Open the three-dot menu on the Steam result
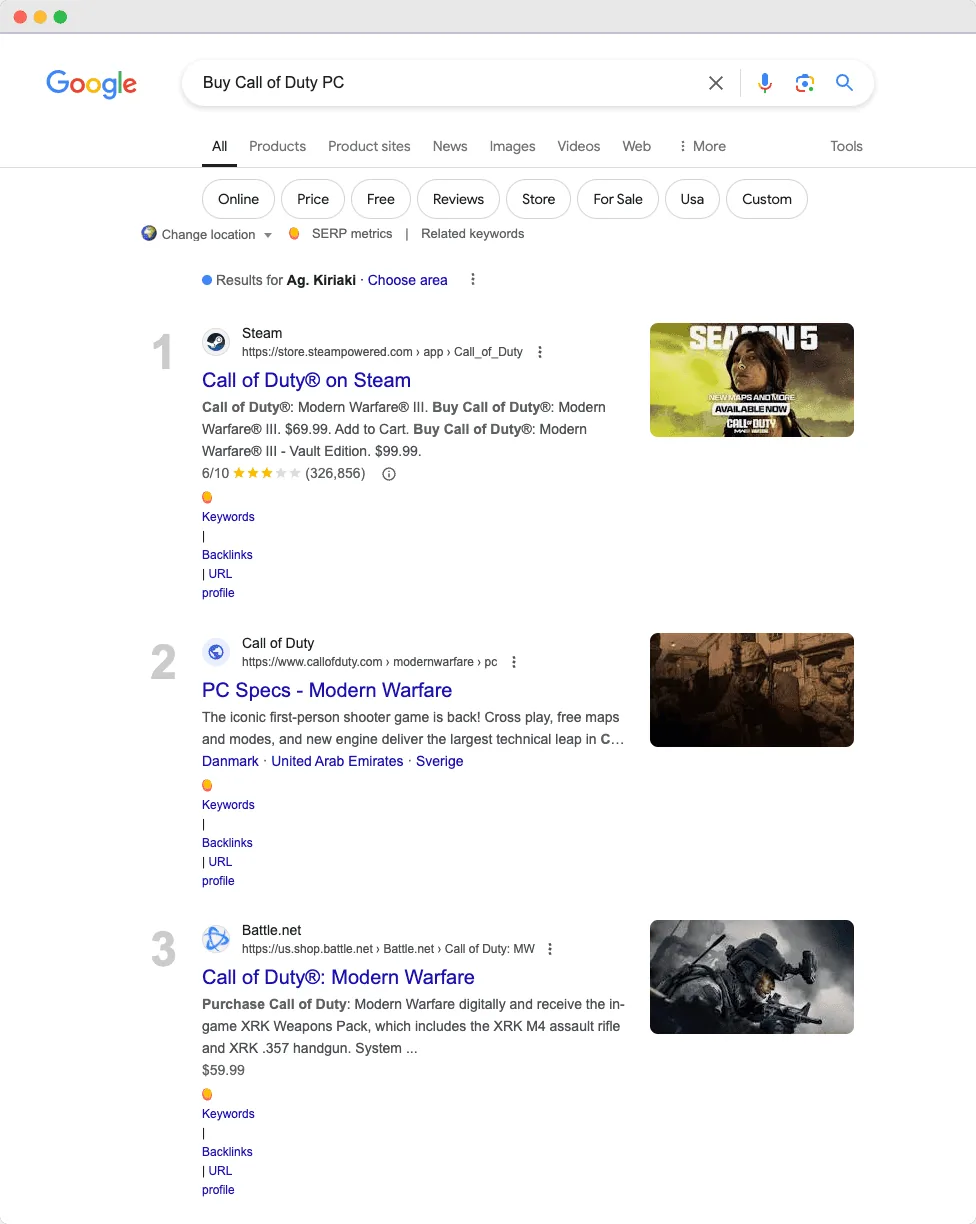This screenshot has height=1224, width=976. pyautogui.click(x=540, y=352)
